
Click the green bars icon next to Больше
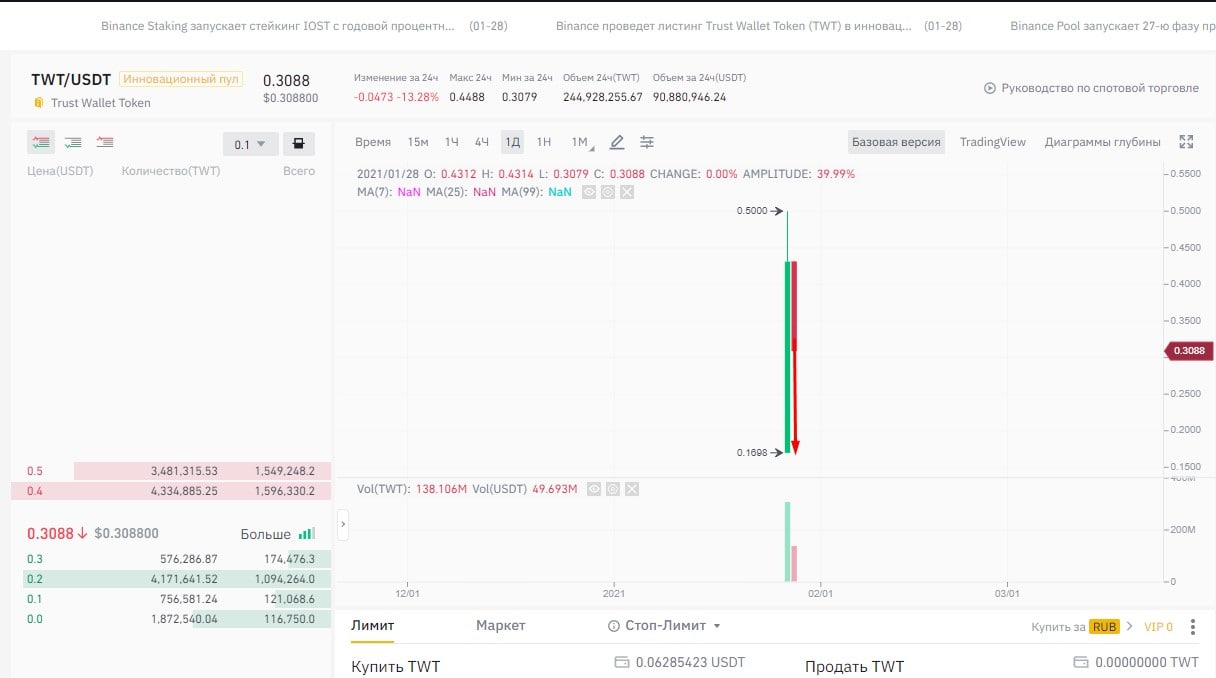[307, 534]
